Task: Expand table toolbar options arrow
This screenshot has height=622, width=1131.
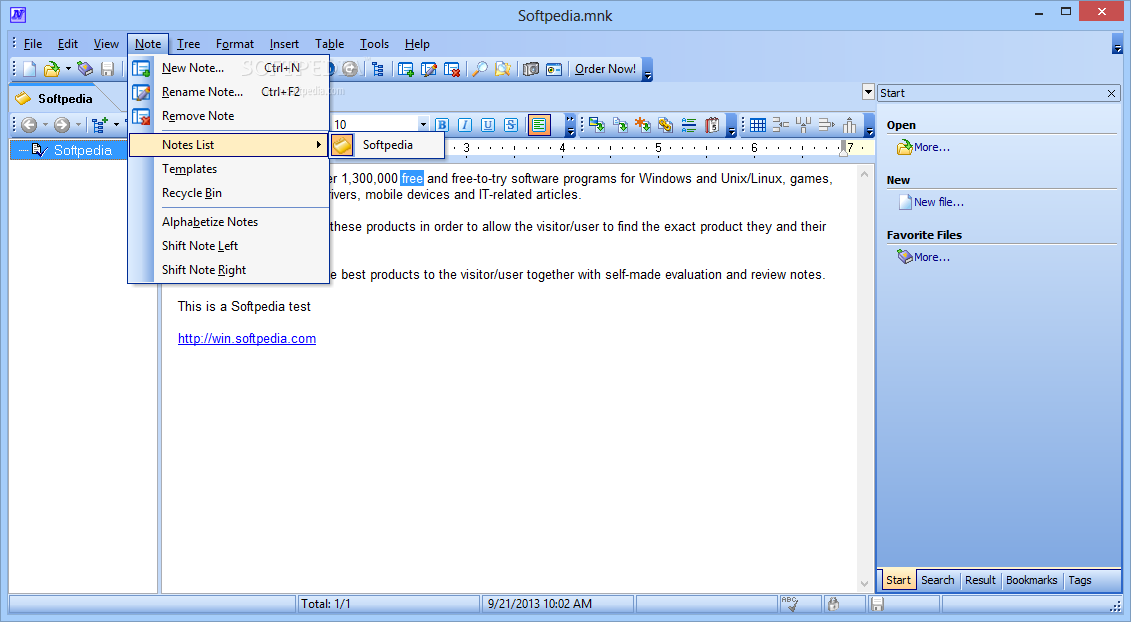Action: (x=869, y=126)
